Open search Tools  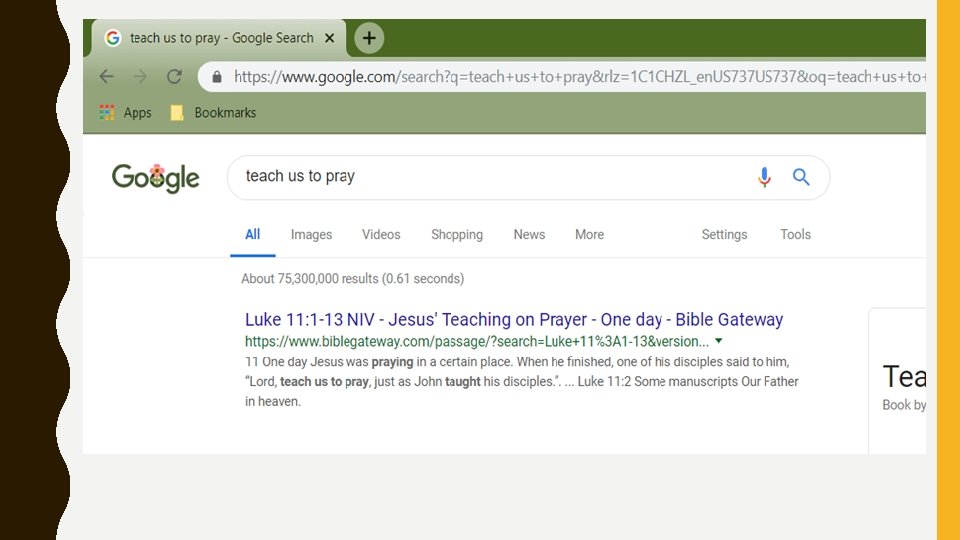(x=795, y=234)
